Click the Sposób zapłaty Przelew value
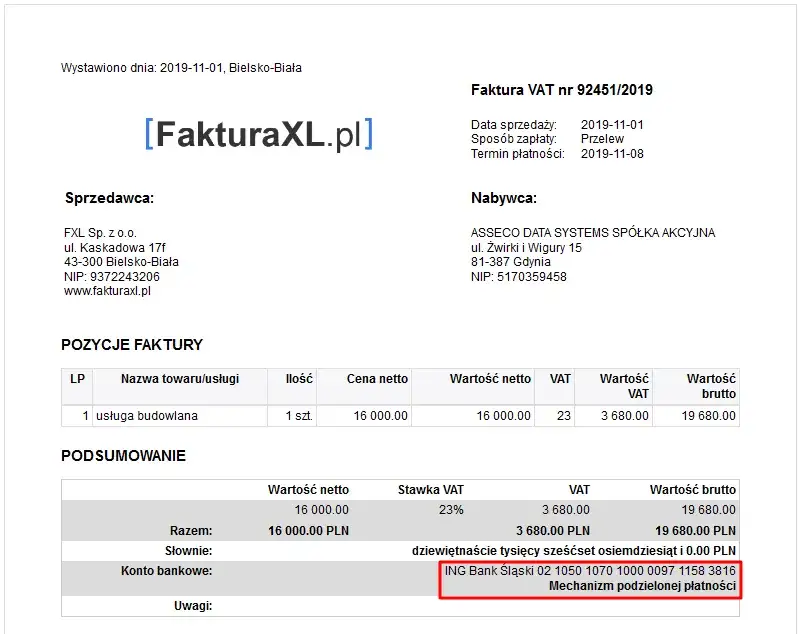Image resolution: width=802 pixels, height=634 pixels. point(605,138)
